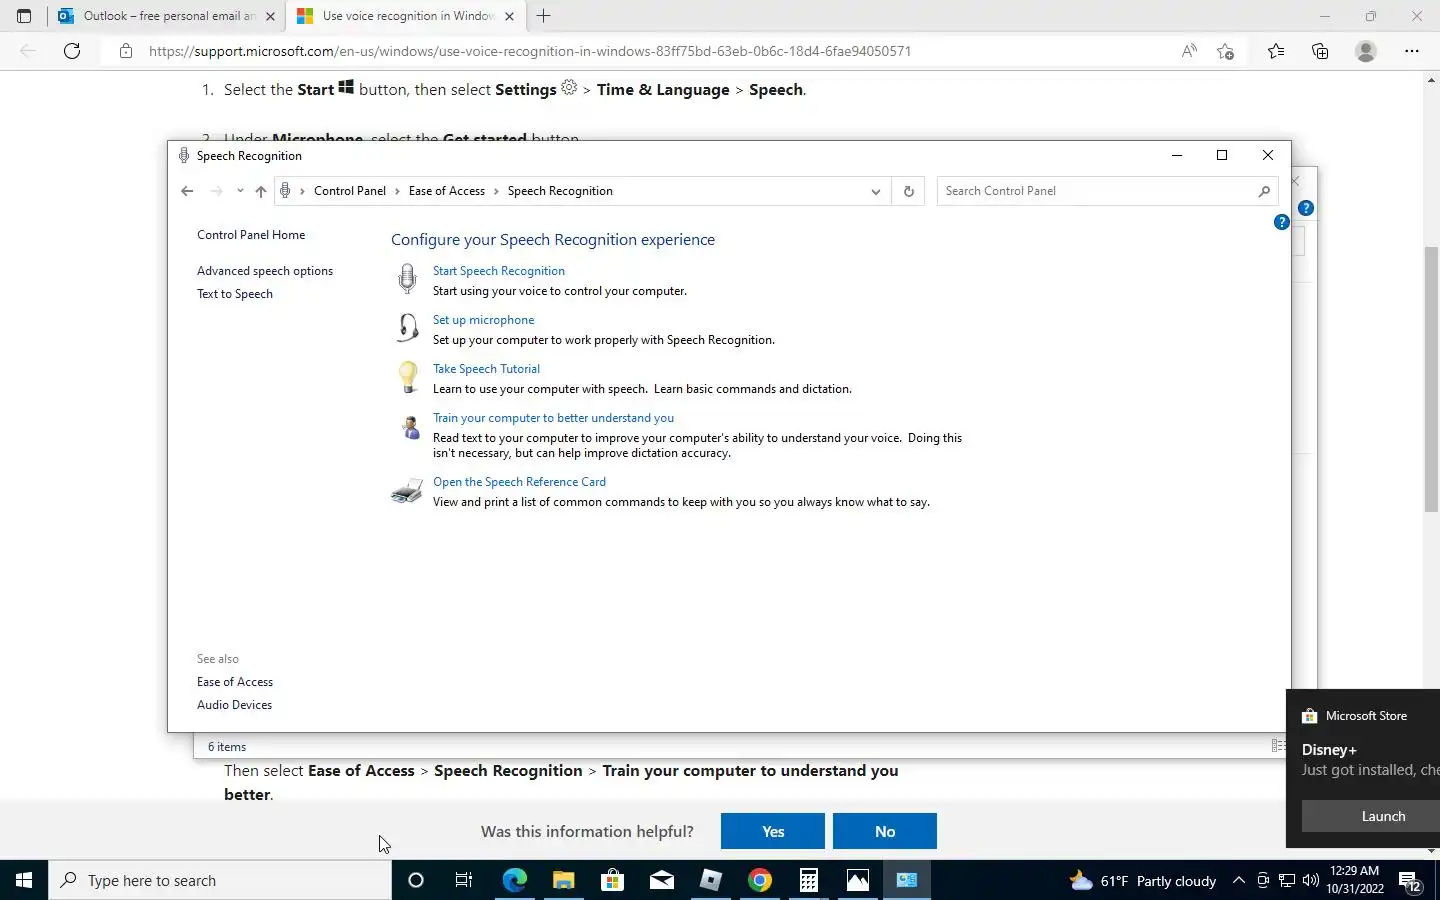The height and width of the screenshot is (900, 1440).
Task: Open Train your computer to better understand you
Action: click(553, 418)
